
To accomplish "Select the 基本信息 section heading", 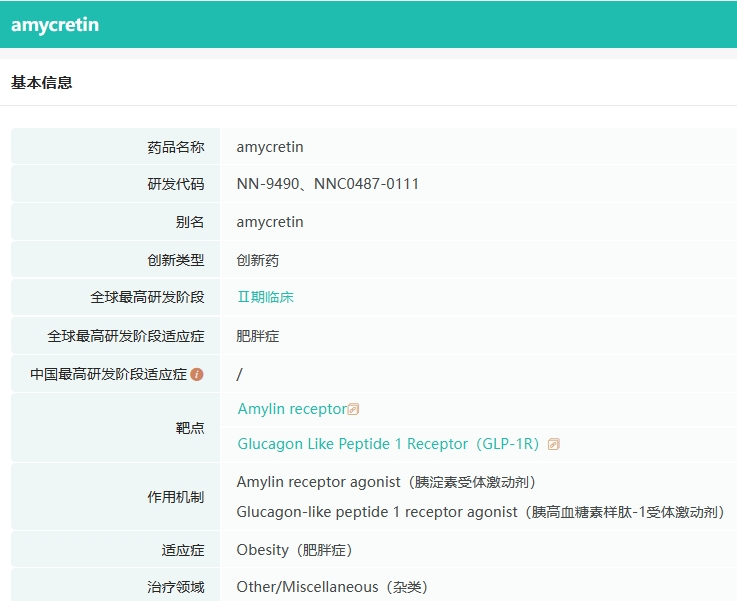I will point(41,83).
